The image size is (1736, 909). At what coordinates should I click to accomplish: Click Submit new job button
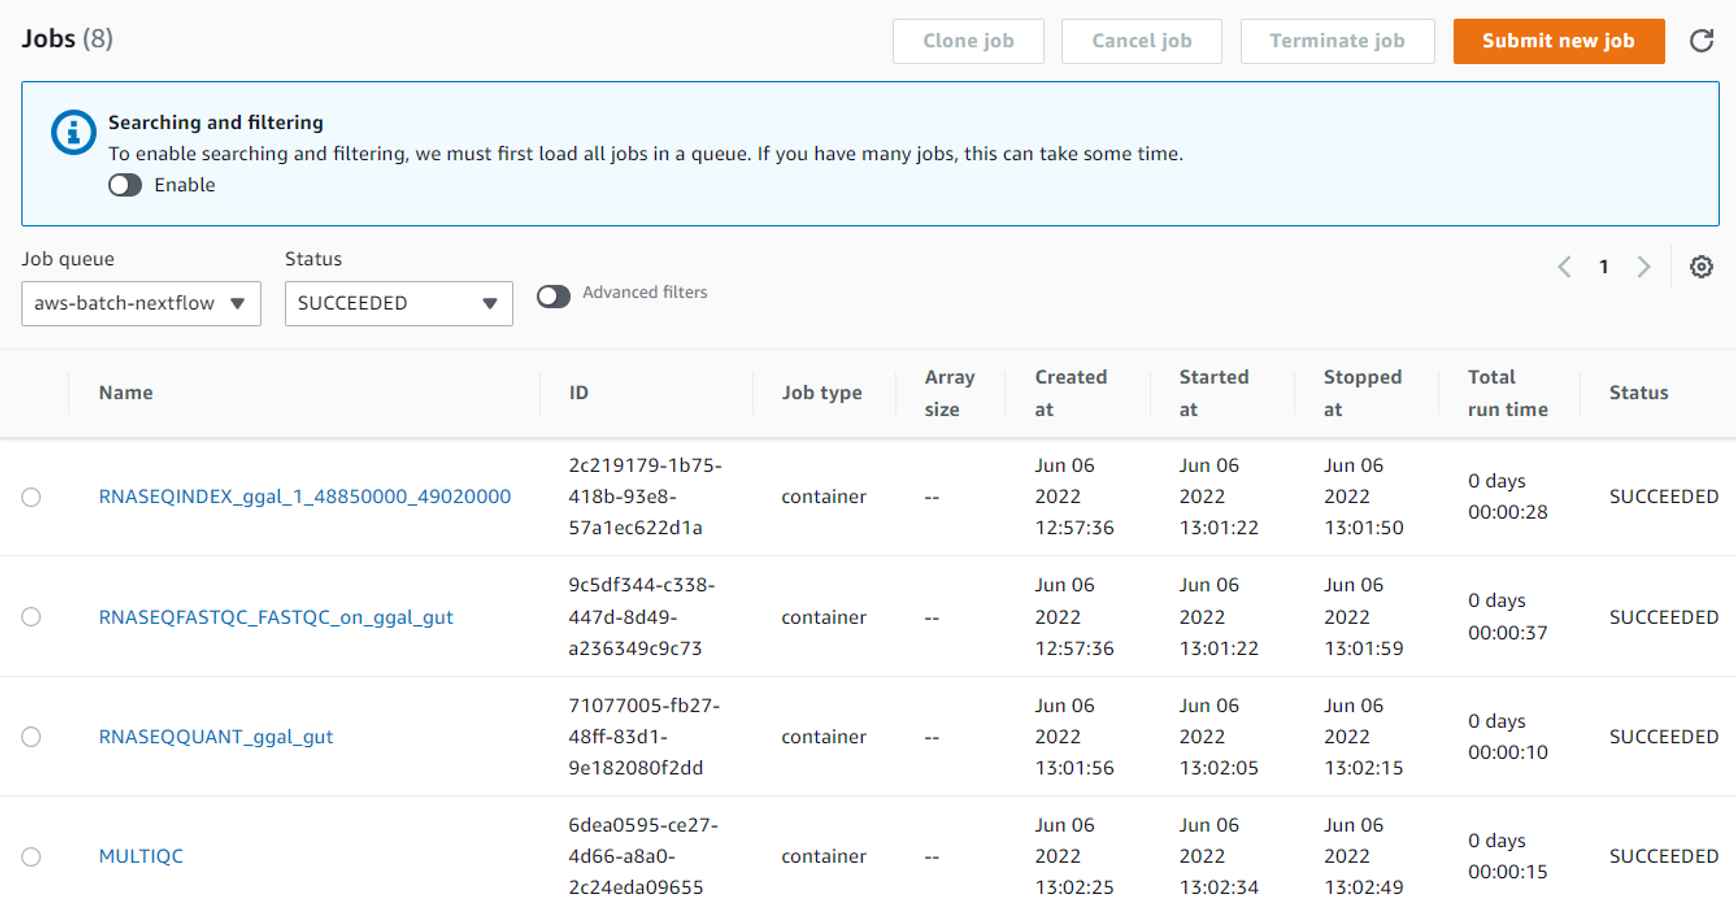tap(1558, 41)
